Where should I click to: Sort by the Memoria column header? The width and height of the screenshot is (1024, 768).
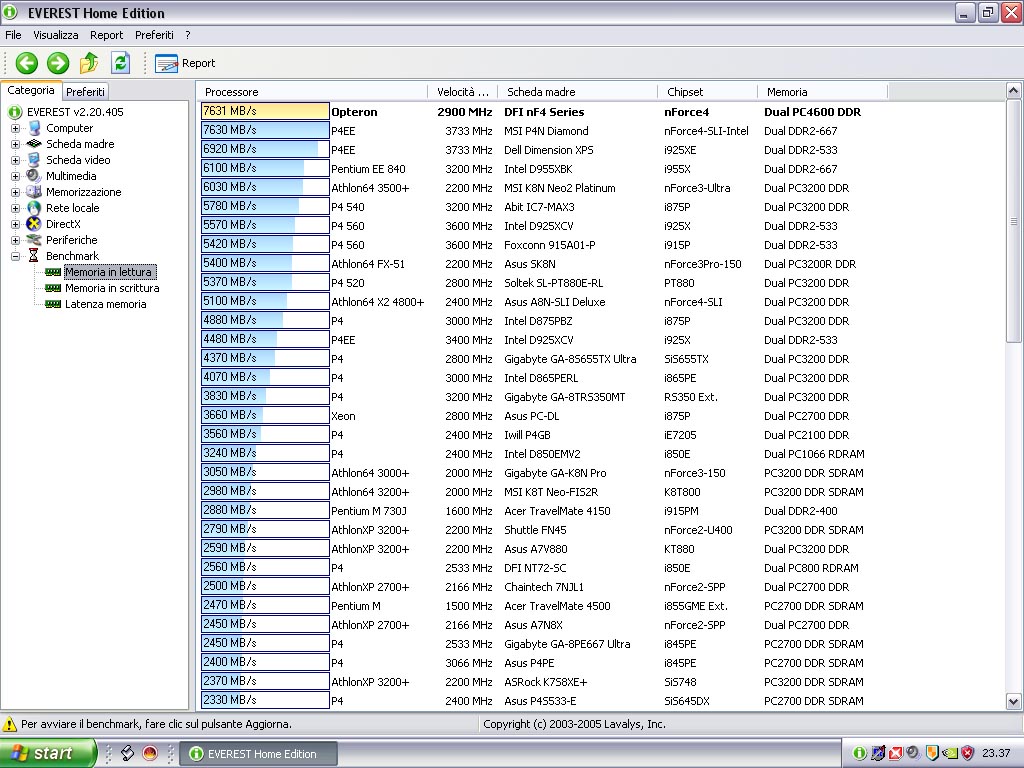[822, 92]
